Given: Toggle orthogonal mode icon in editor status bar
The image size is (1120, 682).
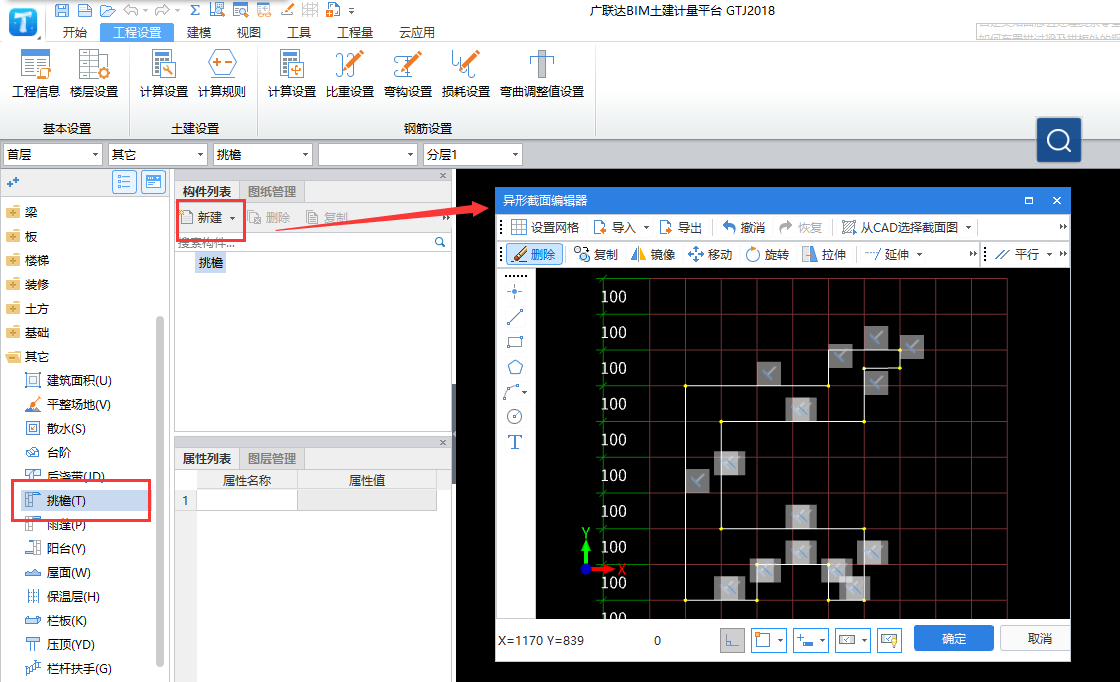Looking at the screenshot, I should tap(732, 640).
